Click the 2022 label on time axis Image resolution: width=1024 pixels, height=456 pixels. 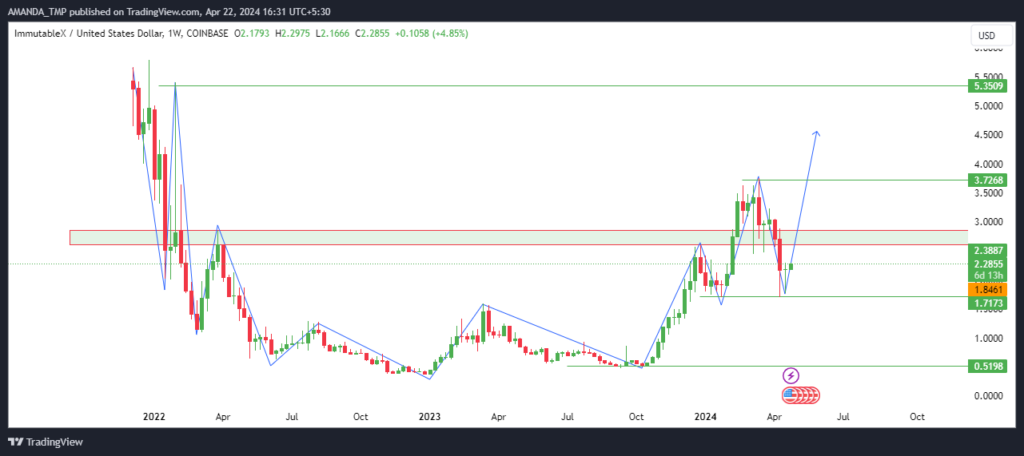coord(155,416)
